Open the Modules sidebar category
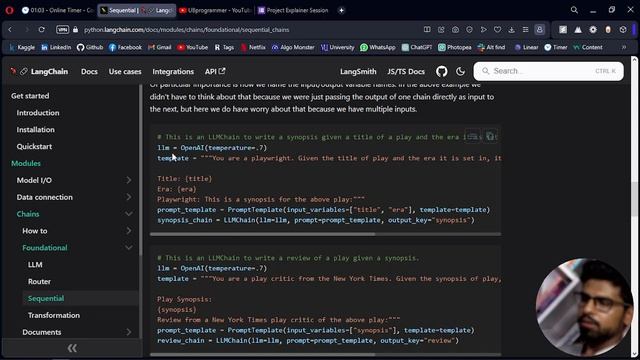The width and height of the screenshot is (640, 360). (x=26, y=163)
